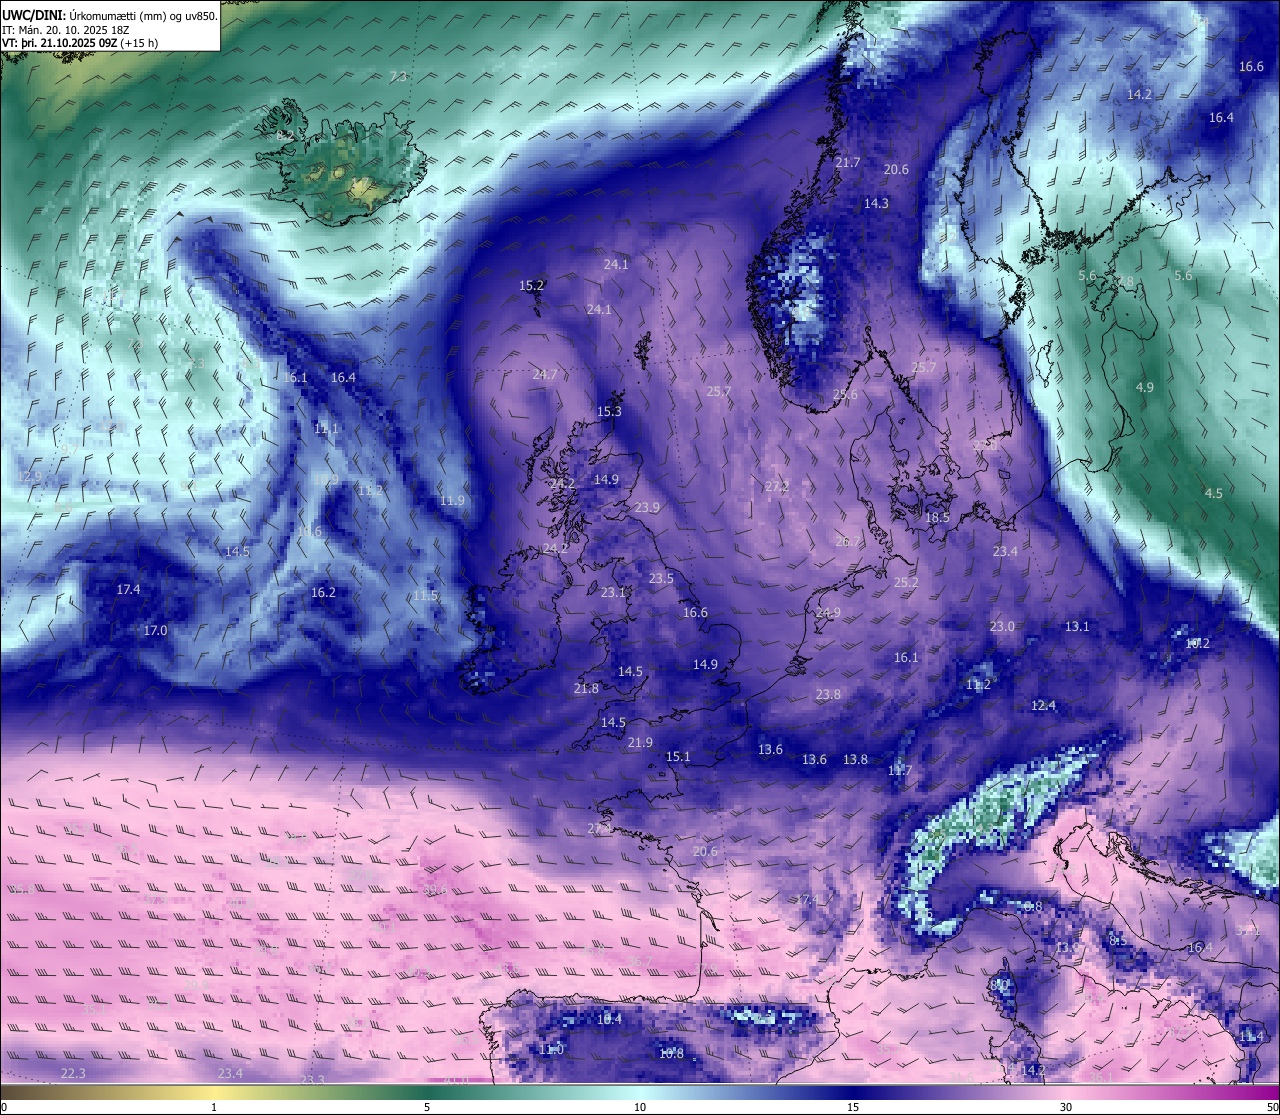The width and height of the screenshot is (1280, 1115).
Task: Click the 23.1 value over the Irish Sea
Action: tap(613, 592)
